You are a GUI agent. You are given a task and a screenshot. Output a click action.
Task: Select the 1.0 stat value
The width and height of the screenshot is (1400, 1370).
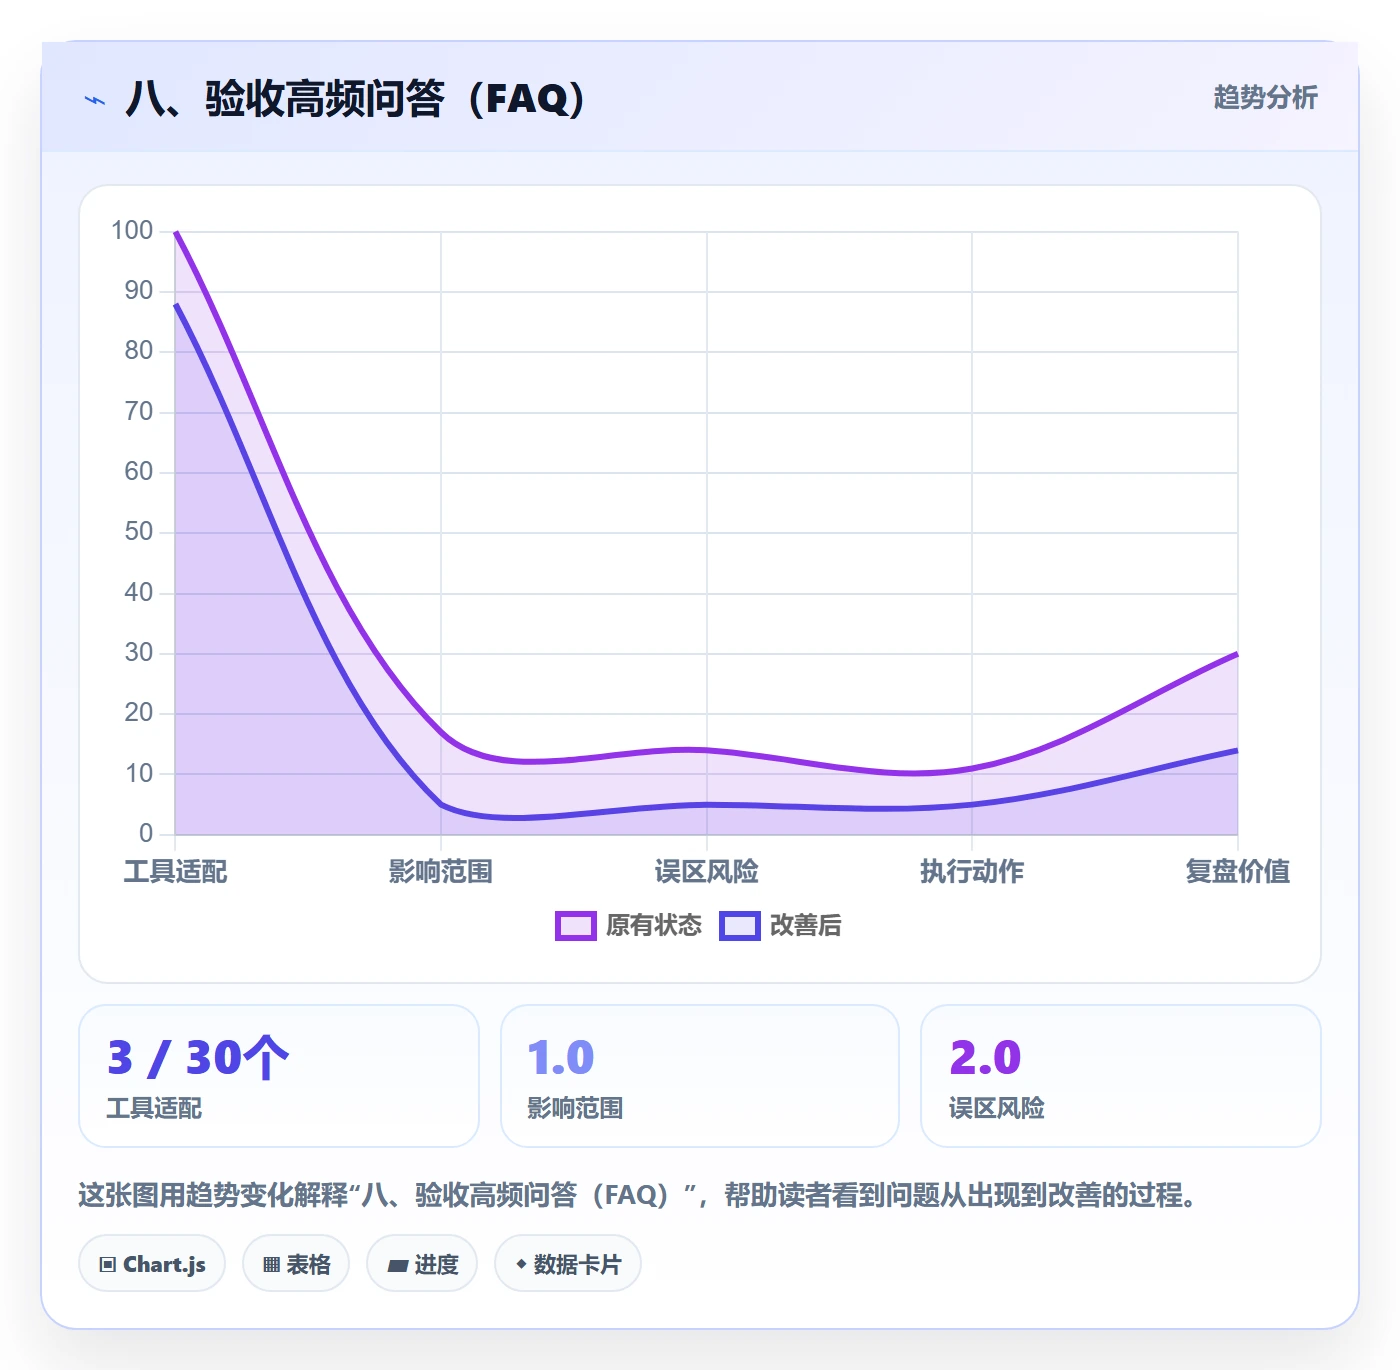pos(561,1057)
